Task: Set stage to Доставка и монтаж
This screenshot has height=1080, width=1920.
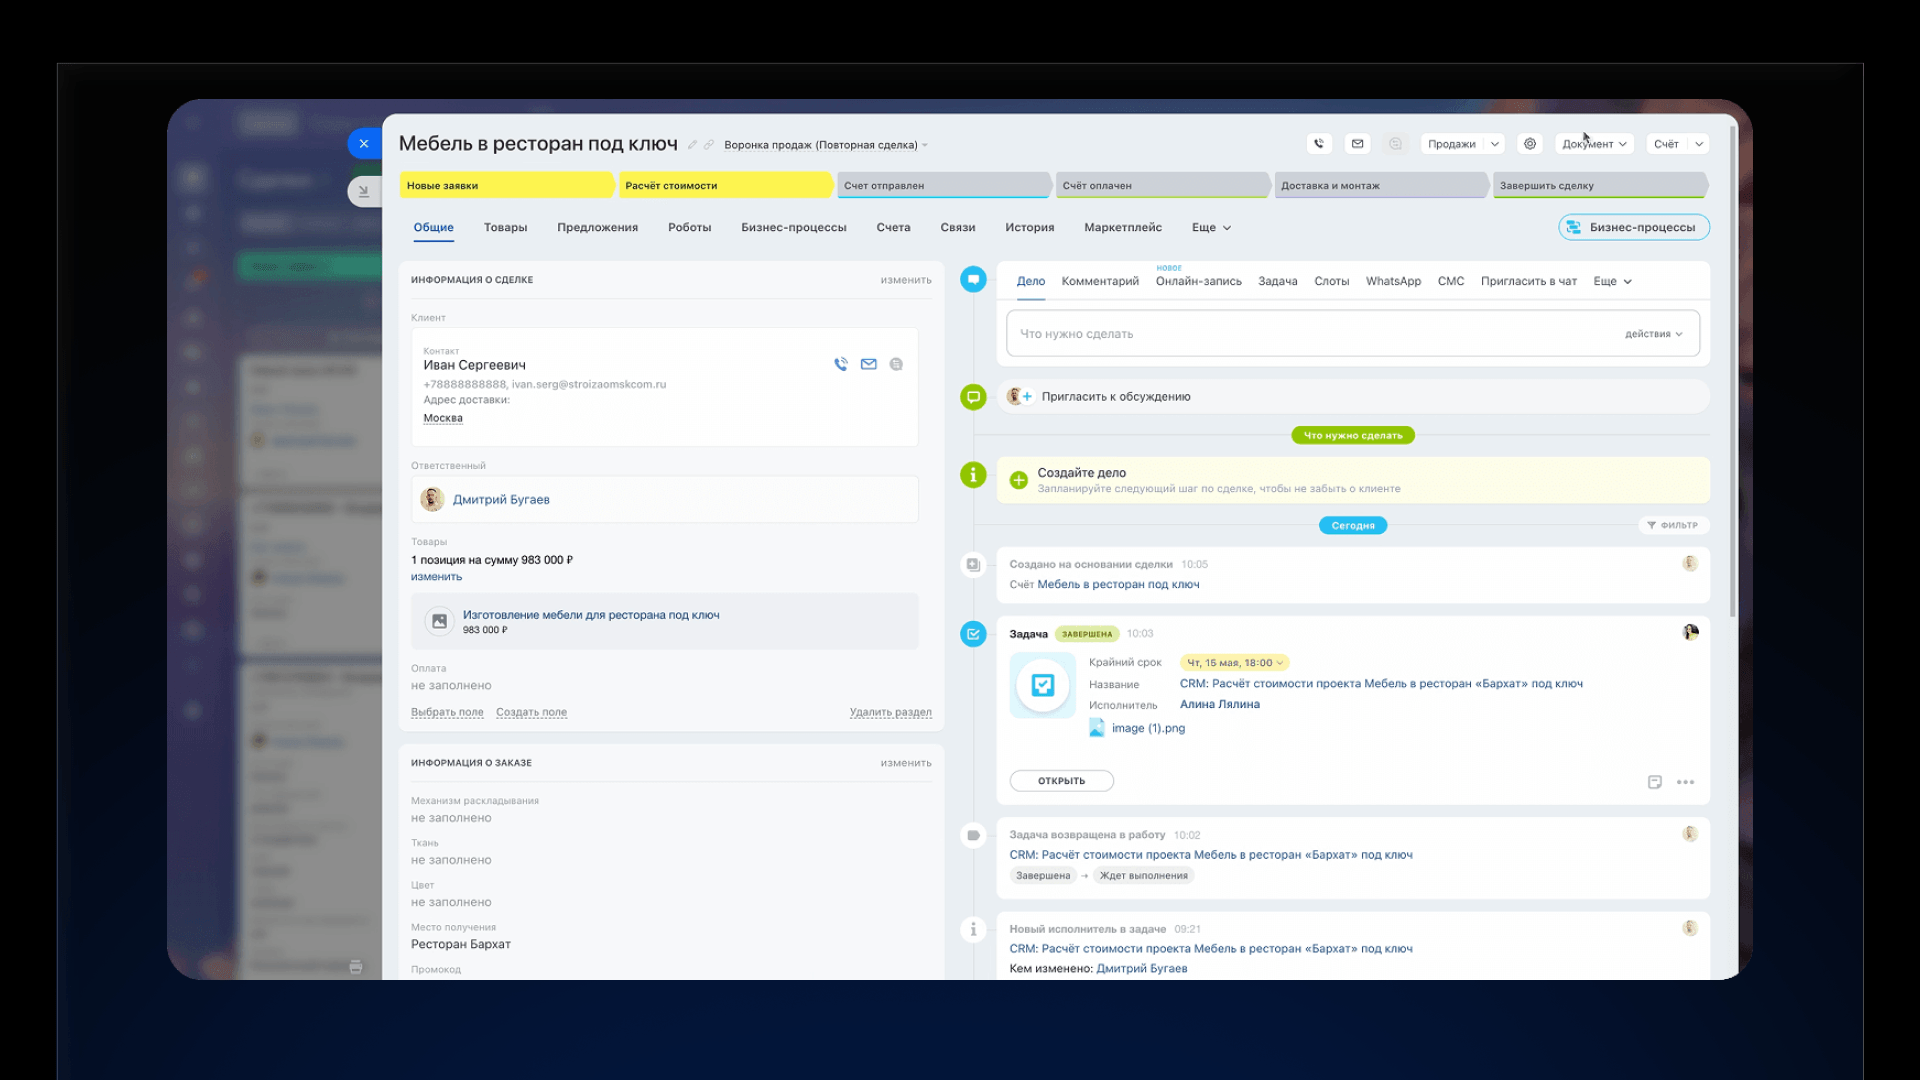Action: click(x=1381, y=185)
